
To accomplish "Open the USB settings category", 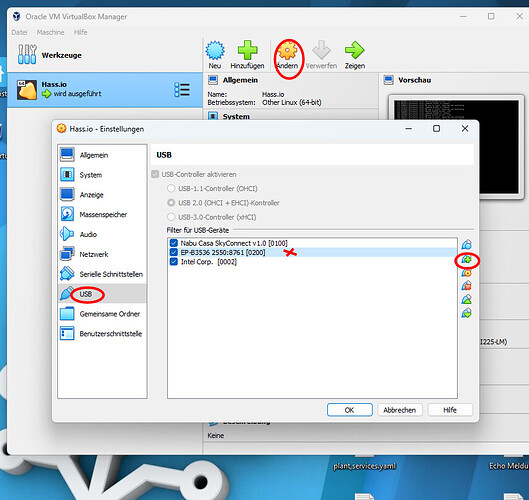I will [103, 294].
